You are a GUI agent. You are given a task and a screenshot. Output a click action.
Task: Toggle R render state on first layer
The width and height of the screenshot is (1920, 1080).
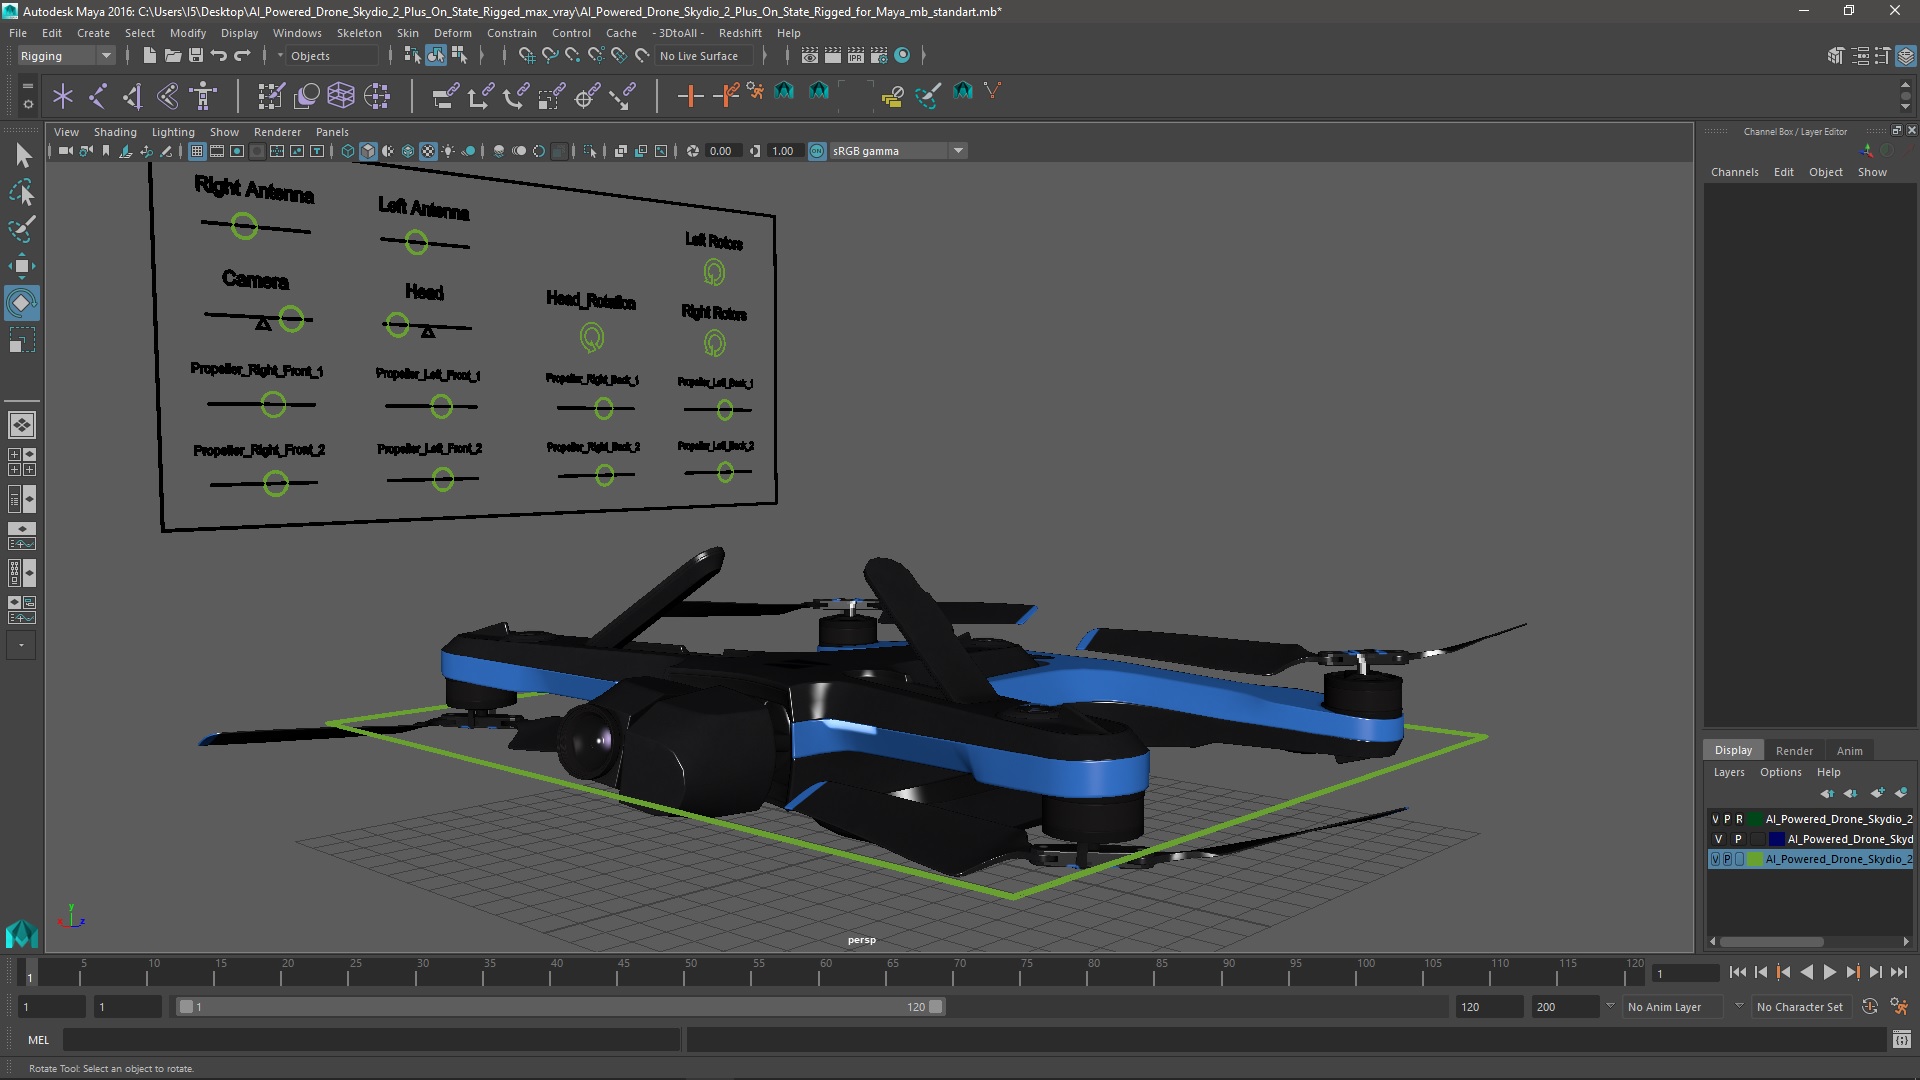tap(1739, 819)
